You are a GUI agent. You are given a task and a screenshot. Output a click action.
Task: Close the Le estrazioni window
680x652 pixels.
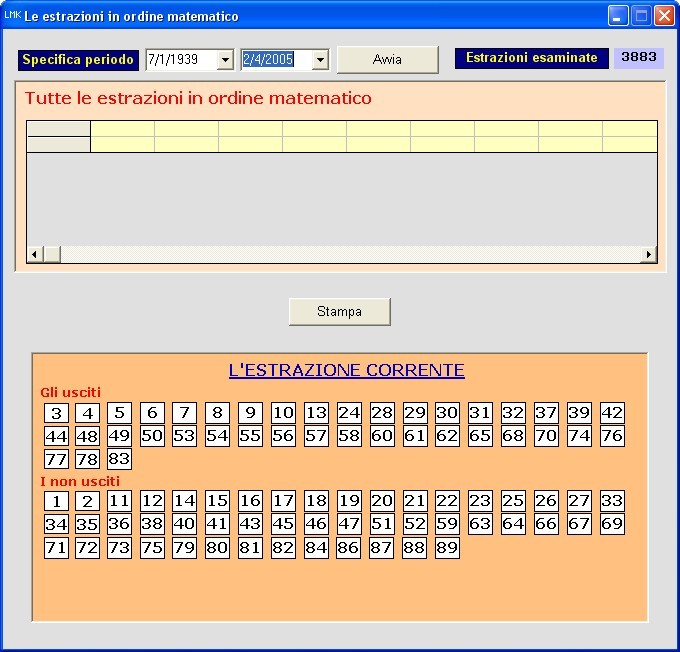(x=664, y=16)
